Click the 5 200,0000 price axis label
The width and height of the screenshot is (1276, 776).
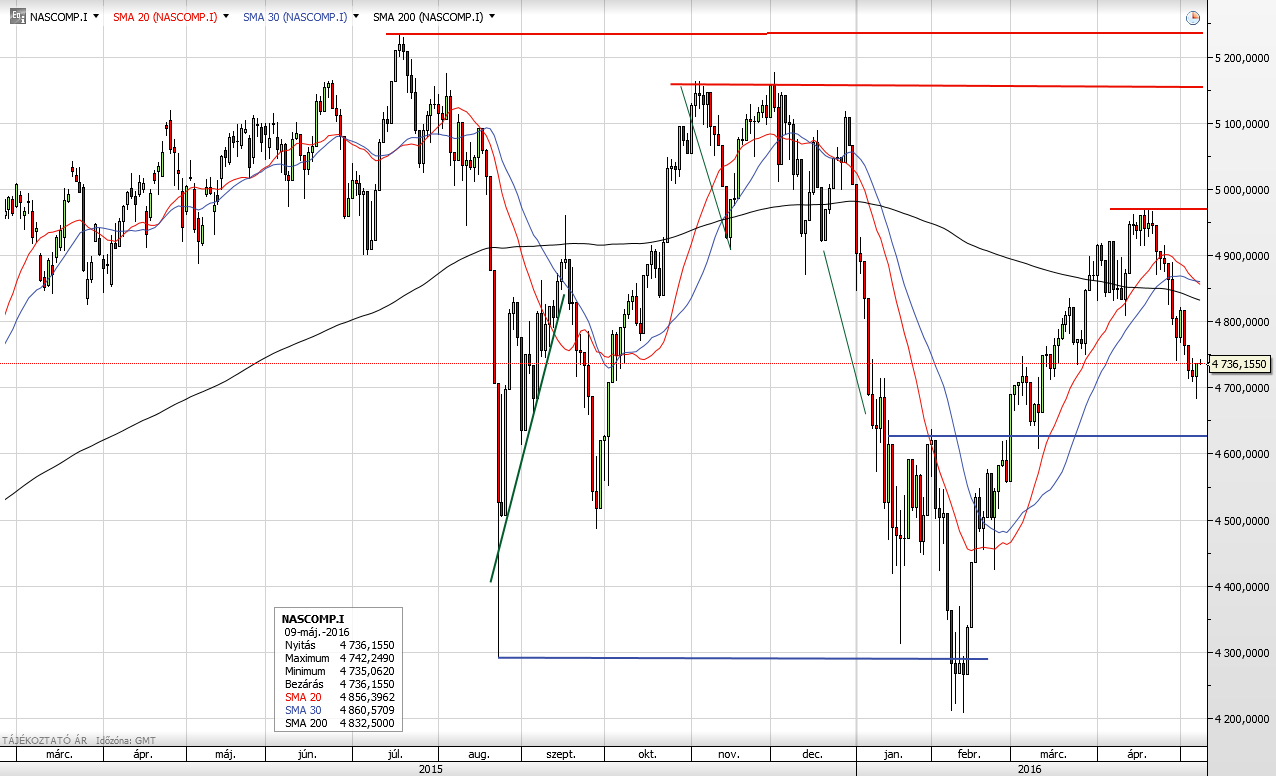1241,58
